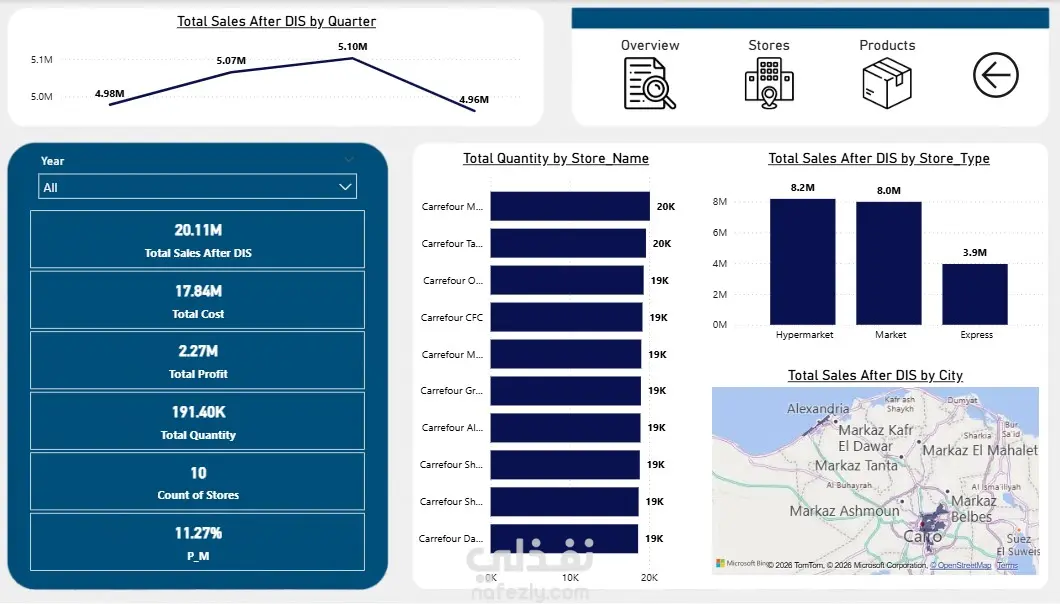Click the 5.10M peak on quarter line

pyautogui.click(x=352, y=58)
